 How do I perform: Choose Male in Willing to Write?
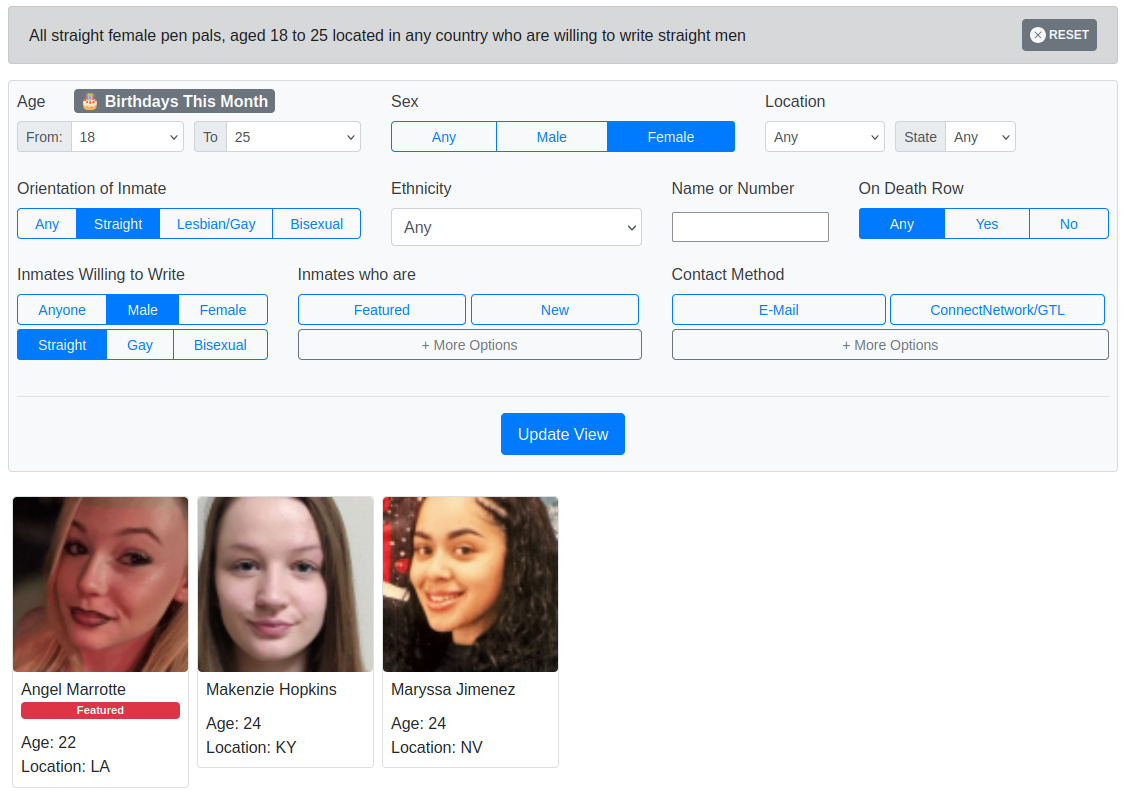[x=142, y=310]
